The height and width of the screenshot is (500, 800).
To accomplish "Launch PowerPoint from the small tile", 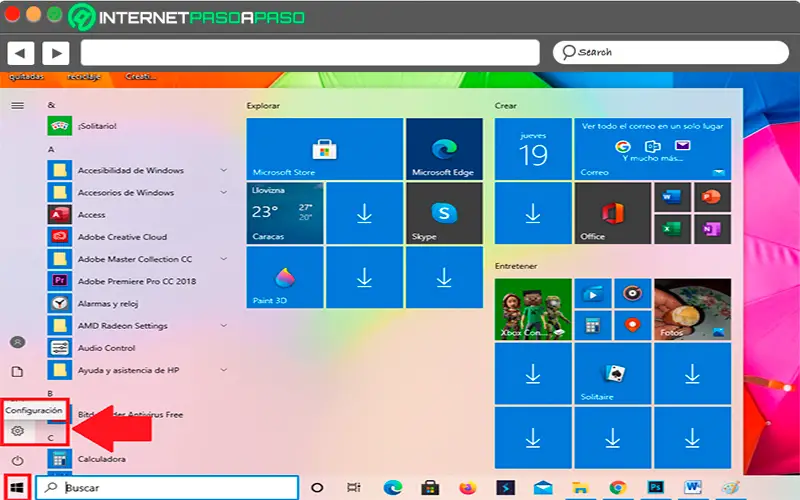I will (712, 197).
